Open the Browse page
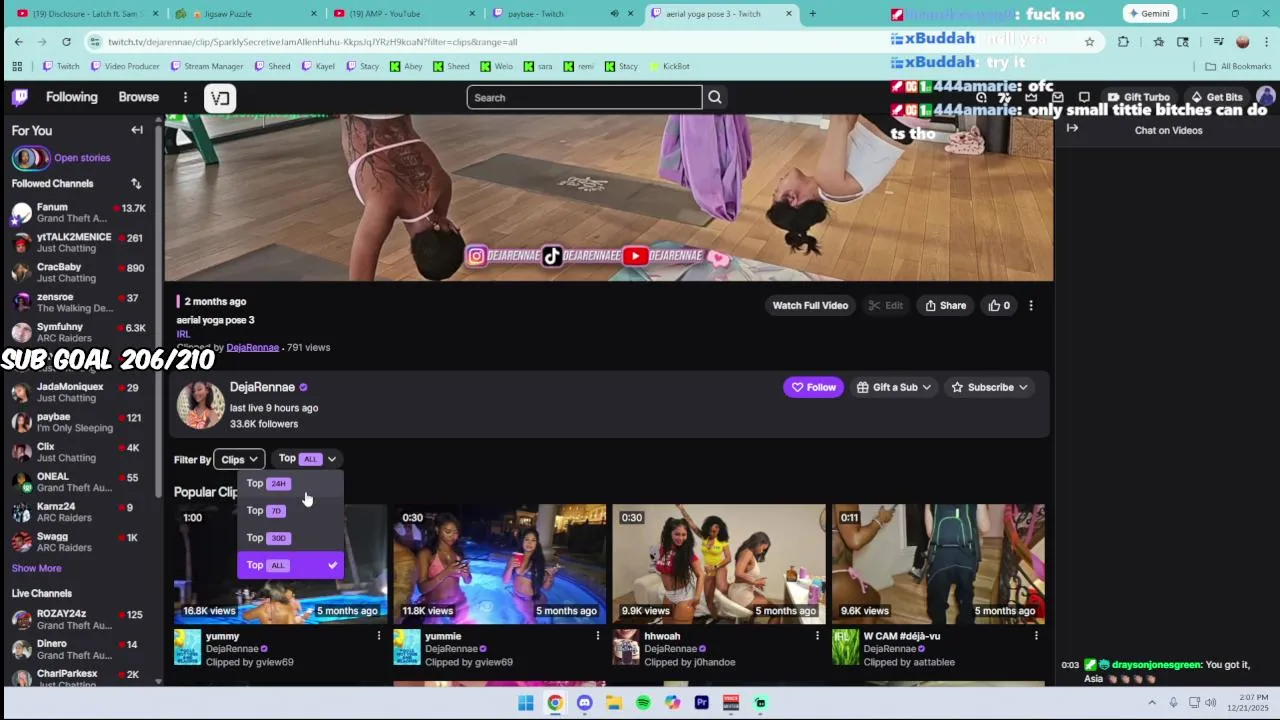 (139, 97)
